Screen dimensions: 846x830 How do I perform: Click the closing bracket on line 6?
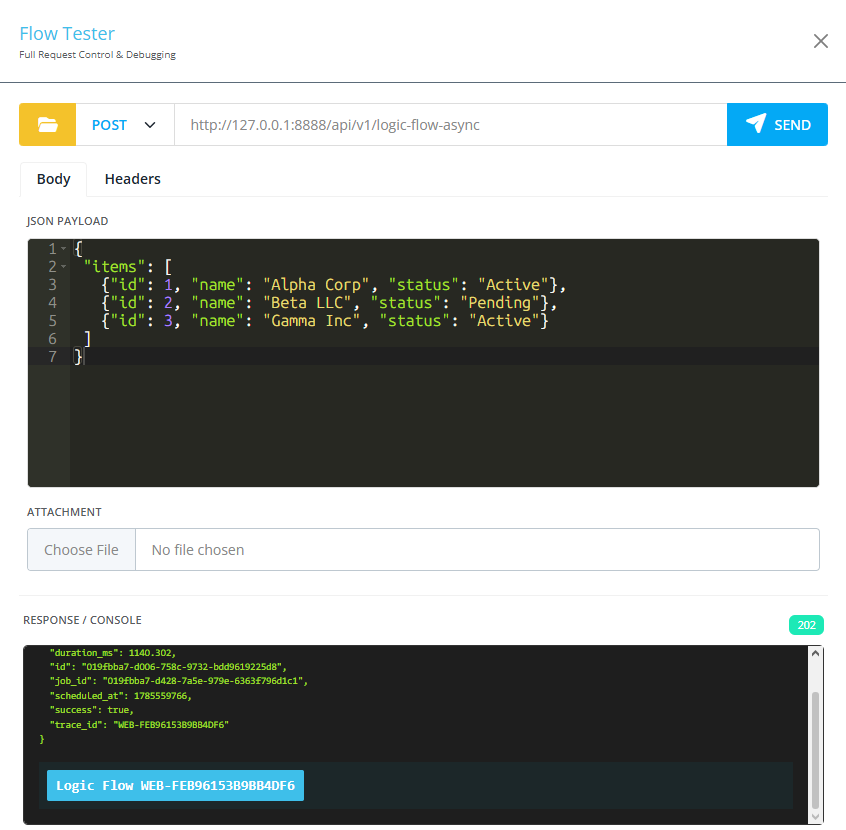(87, 339)
